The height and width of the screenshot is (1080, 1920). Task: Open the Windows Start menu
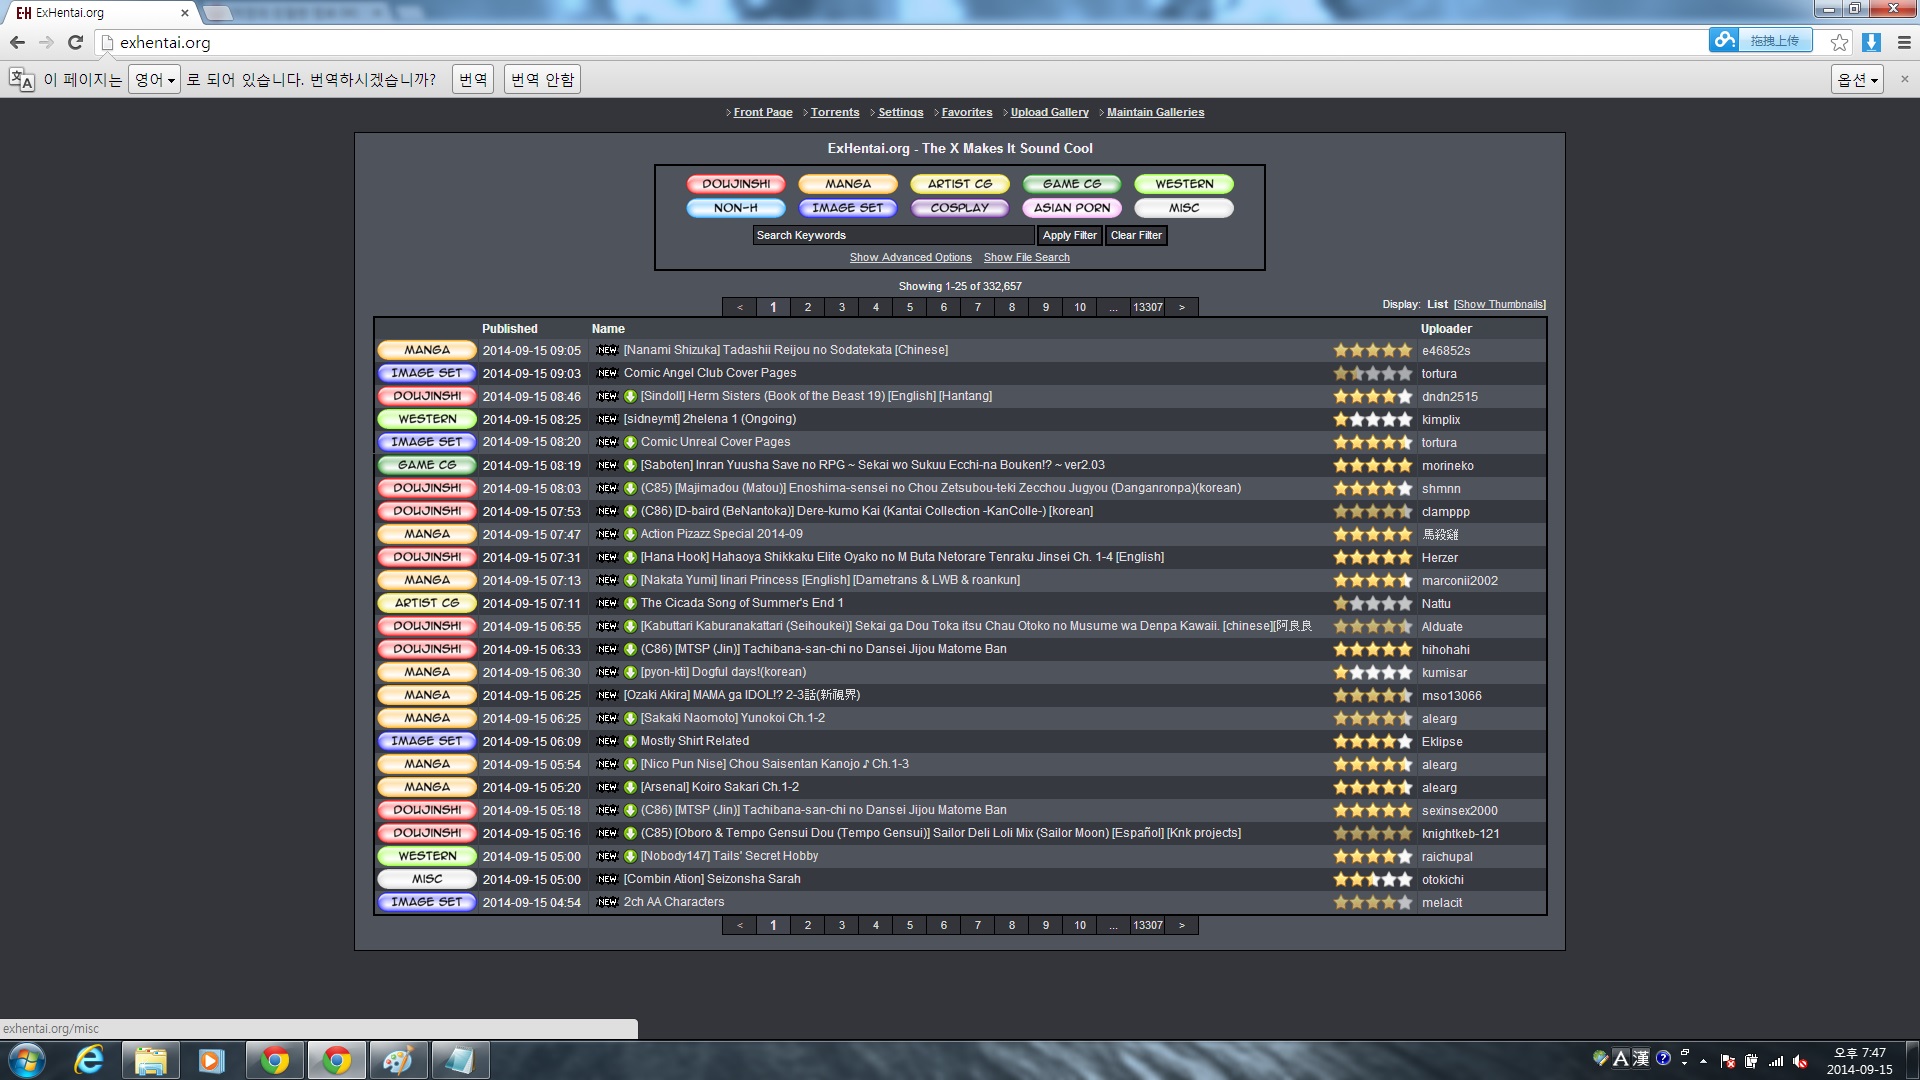[27, 1060]
